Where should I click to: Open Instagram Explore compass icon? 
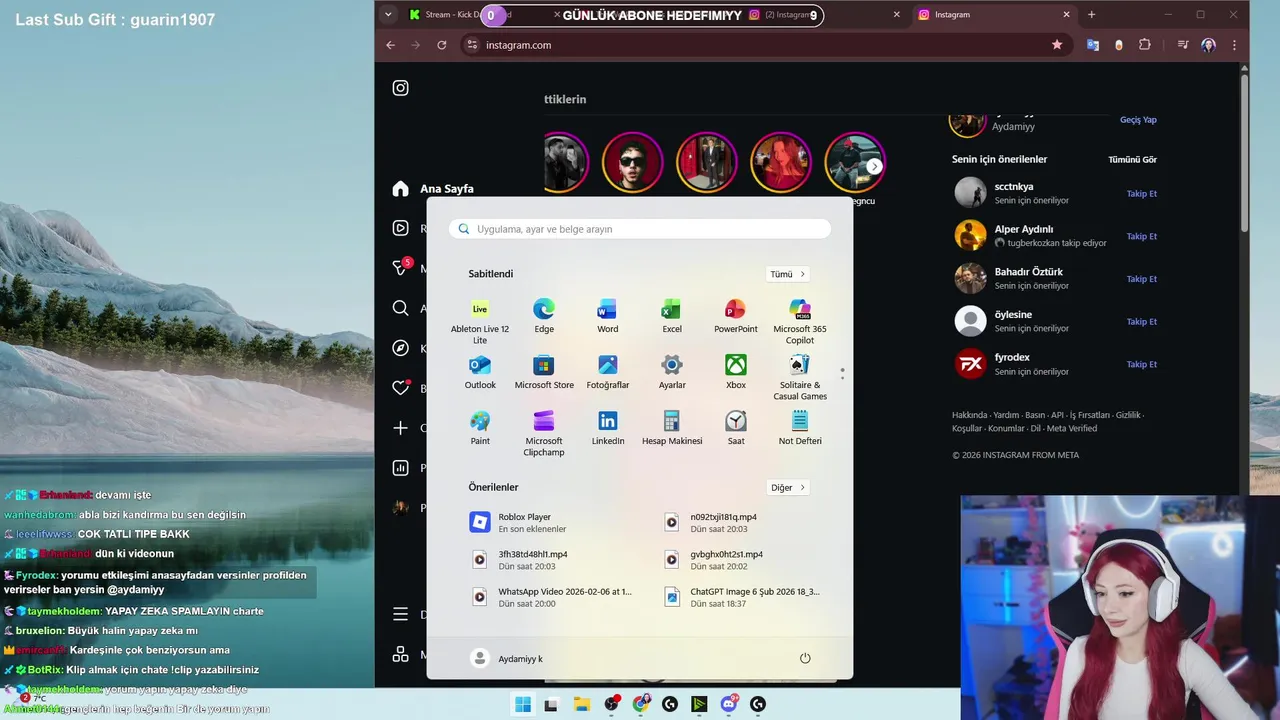tap(400, 348)
